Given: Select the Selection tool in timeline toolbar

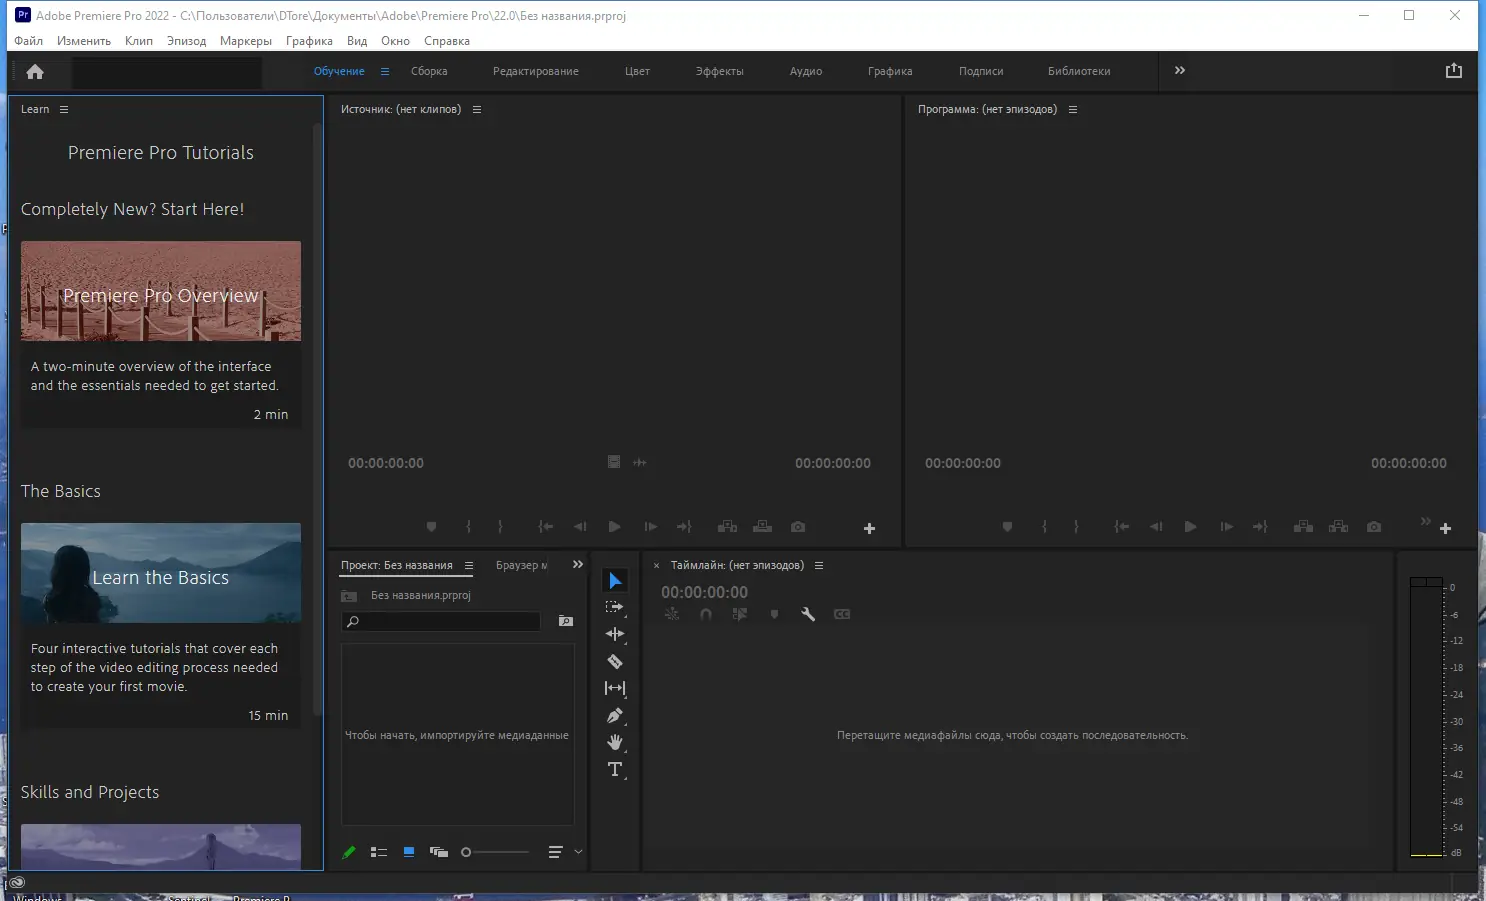Looking at the screenshot, I should [613, 580].
